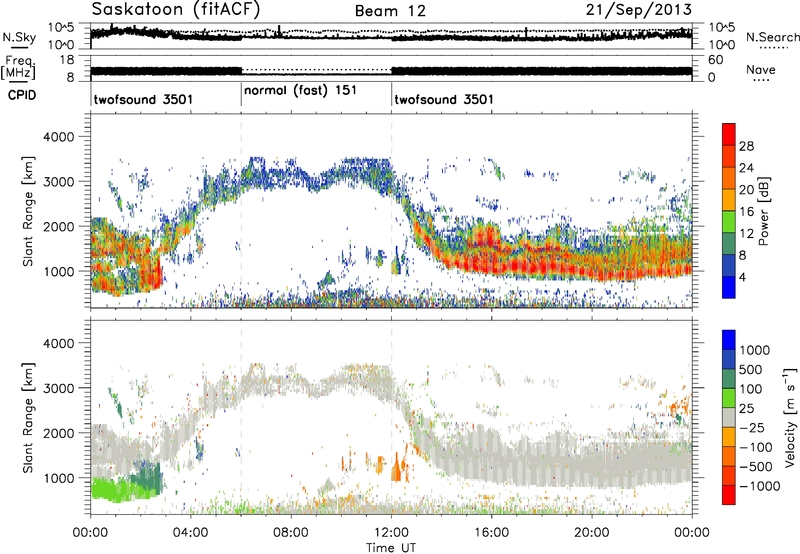Click the 'Time UT' axis title
800x554 pixels.
click(x=391, y=548)
